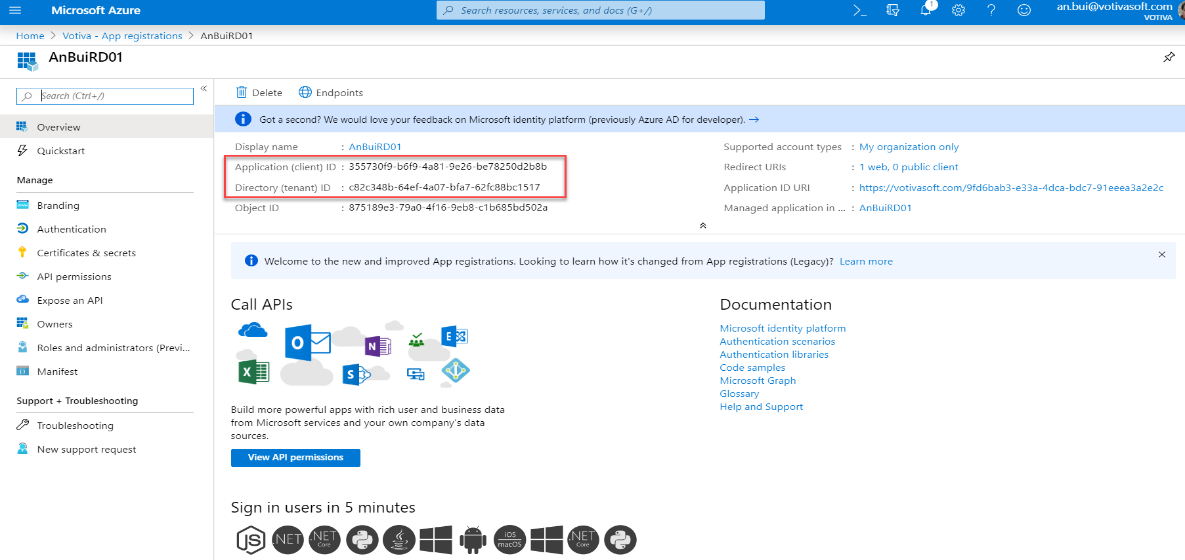This screenshot has height=560, width=1185.
Task: Click the Expose an API cloud icon
Action: 23,300
